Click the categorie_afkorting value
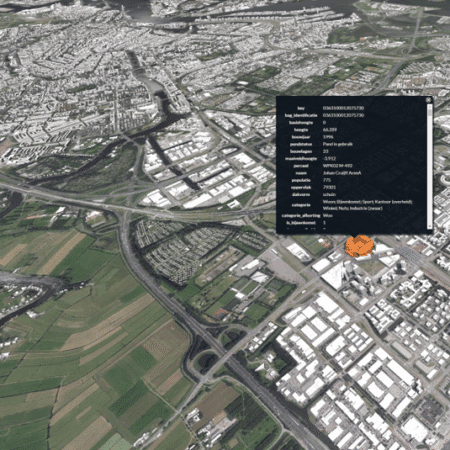Screen dimensions: 450x450 coord(327,215)
